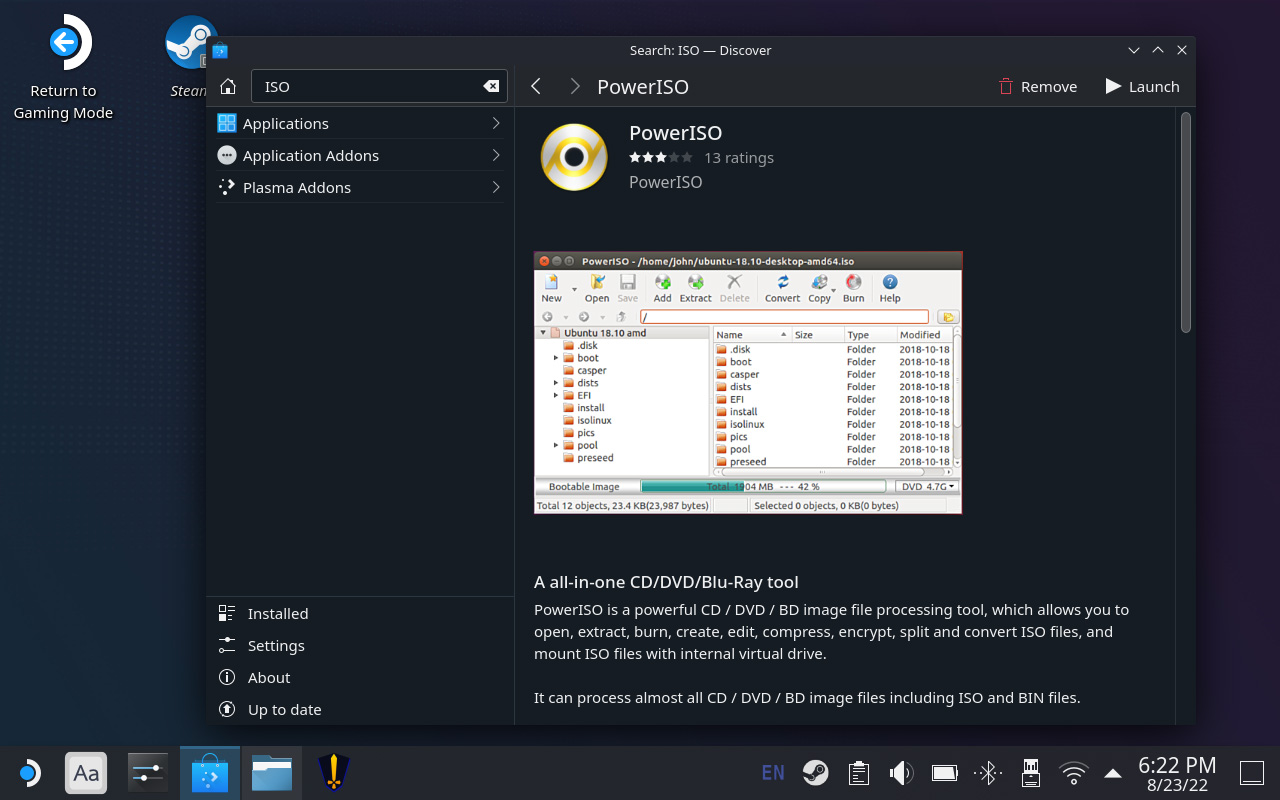Open the clipboard tray icon
Image resolution: width=1280 pixels, height=800 pixels.
pyautogui.click(x=858, y=772)
